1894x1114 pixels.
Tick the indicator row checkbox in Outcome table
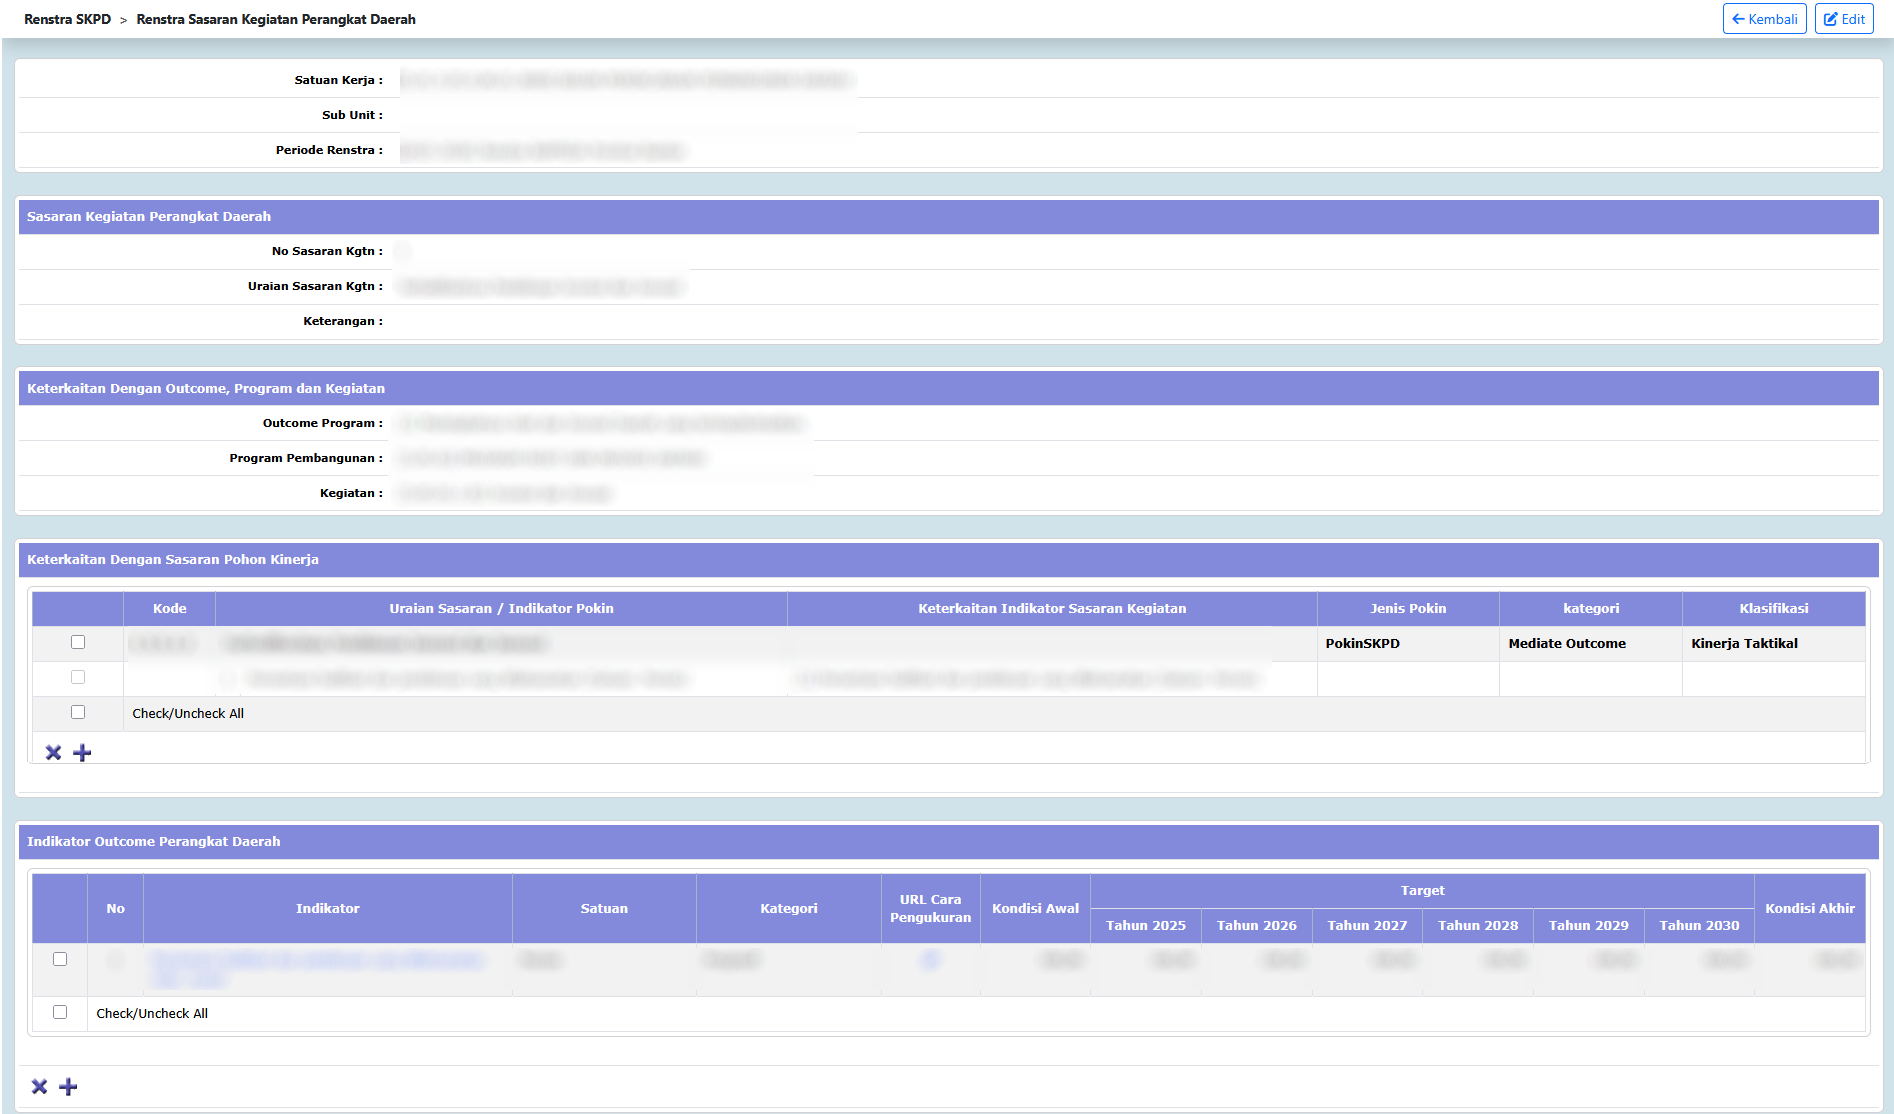[60, 960]
